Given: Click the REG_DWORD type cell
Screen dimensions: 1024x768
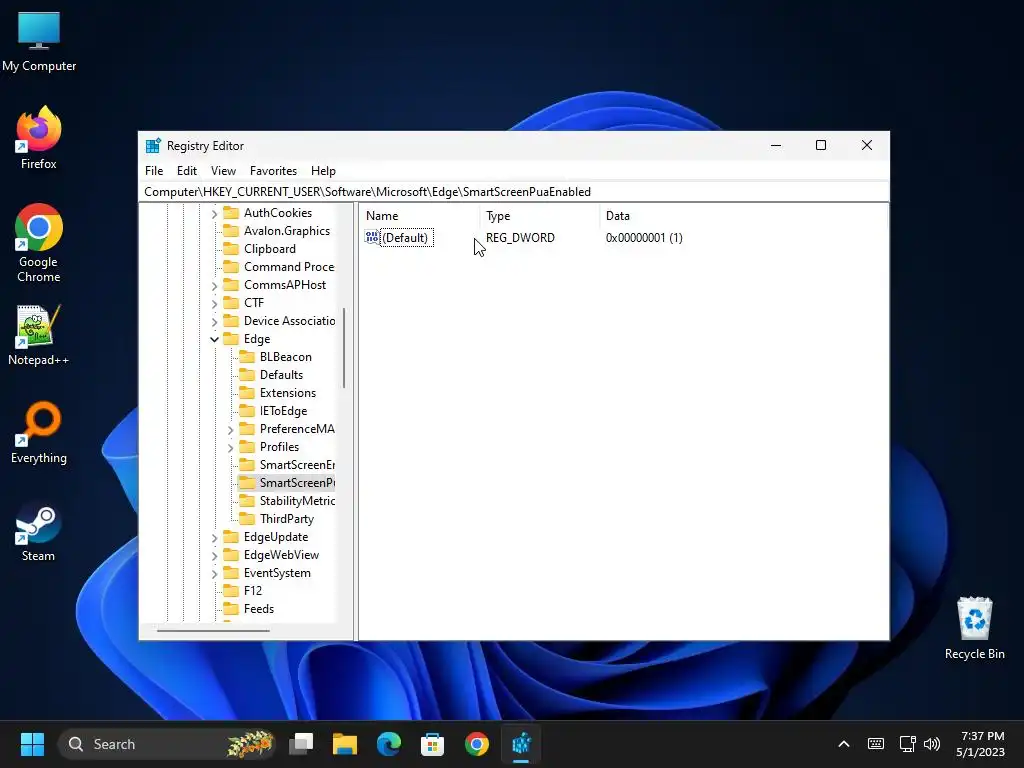Looking at the screenshot, I should tap(520, 238).
